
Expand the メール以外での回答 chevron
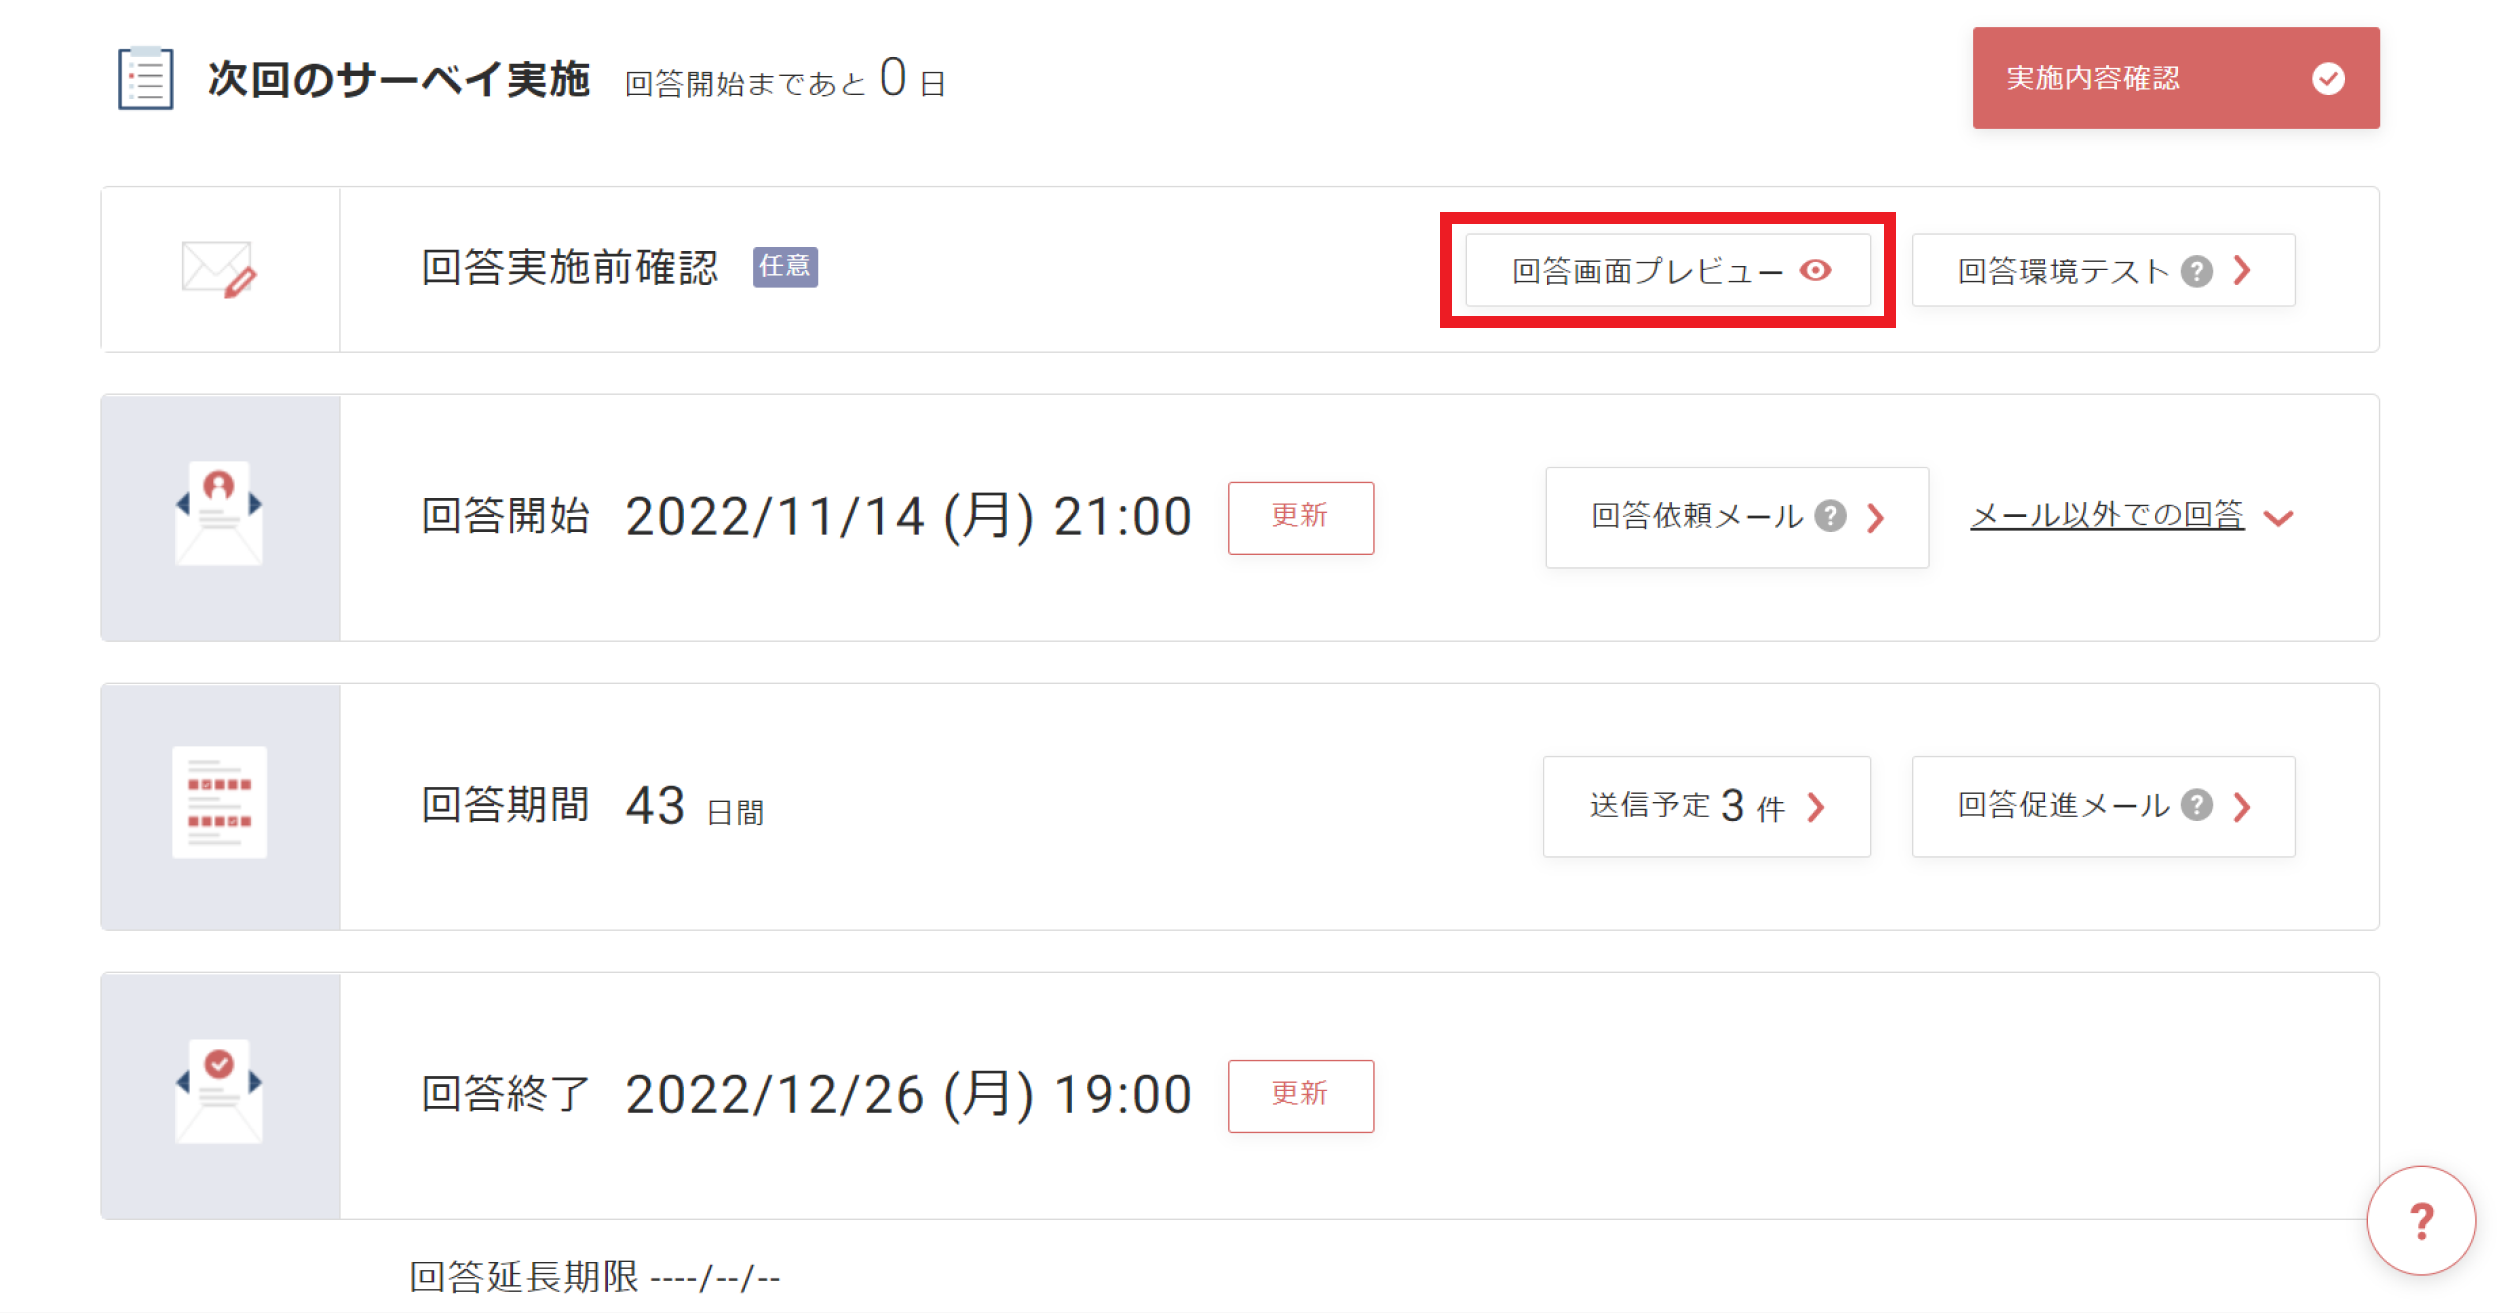pos(2279,518)
